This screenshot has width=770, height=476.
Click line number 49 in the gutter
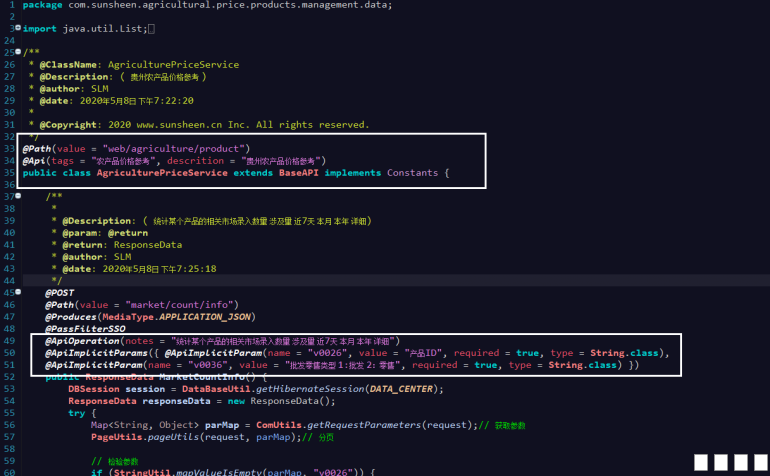(x=9, y=341)
